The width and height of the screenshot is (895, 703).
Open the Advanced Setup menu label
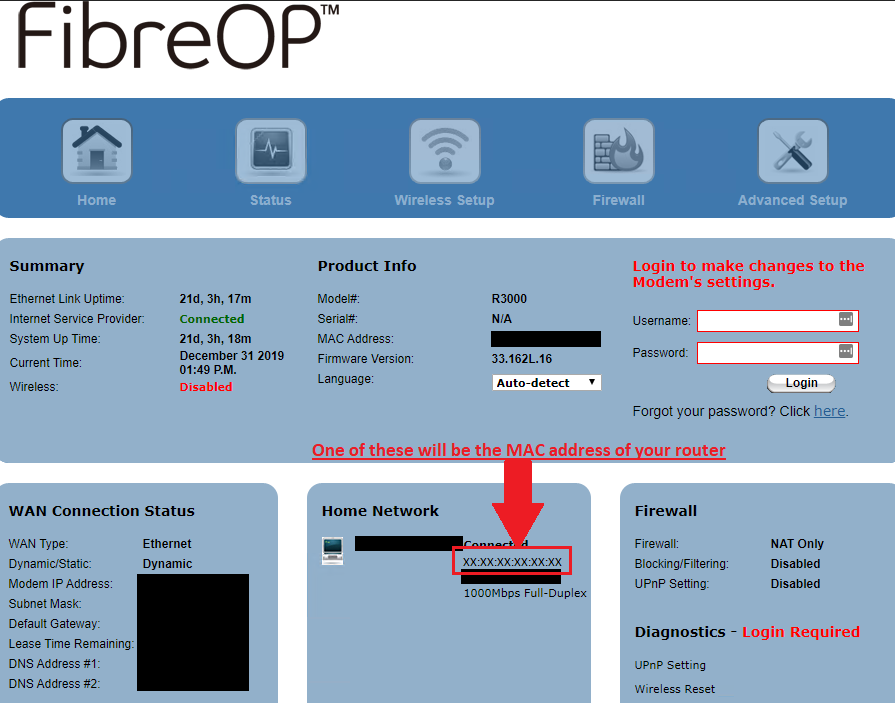[x=793, y=200]
